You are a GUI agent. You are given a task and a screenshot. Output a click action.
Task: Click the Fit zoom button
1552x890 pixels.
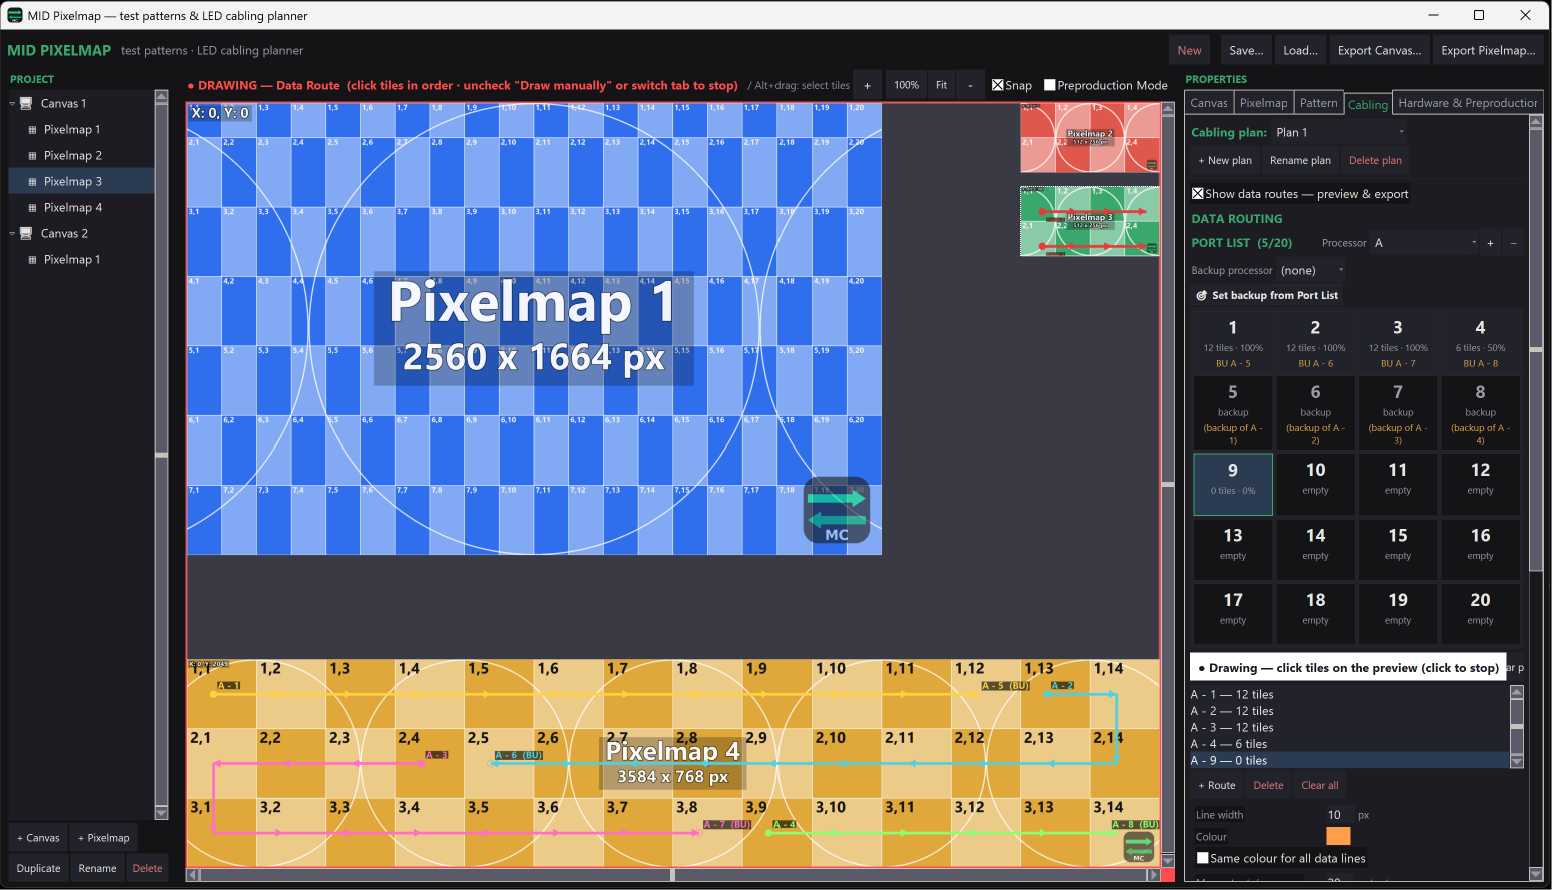coord(941,86)
